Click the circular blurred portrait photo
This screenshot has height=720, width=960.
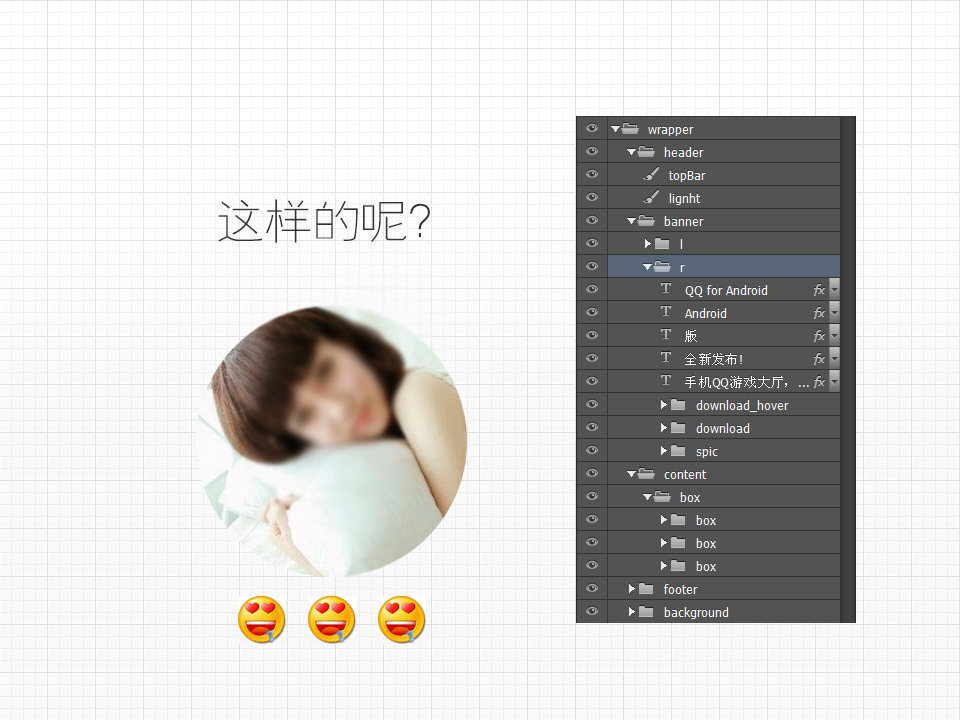point(336,440)
